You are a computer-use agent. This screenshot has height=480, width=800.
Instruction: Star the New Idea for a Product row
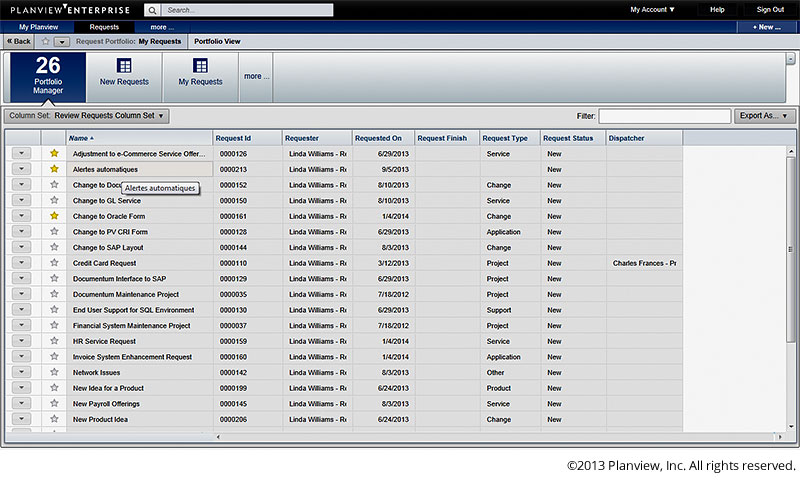[54, 388]
